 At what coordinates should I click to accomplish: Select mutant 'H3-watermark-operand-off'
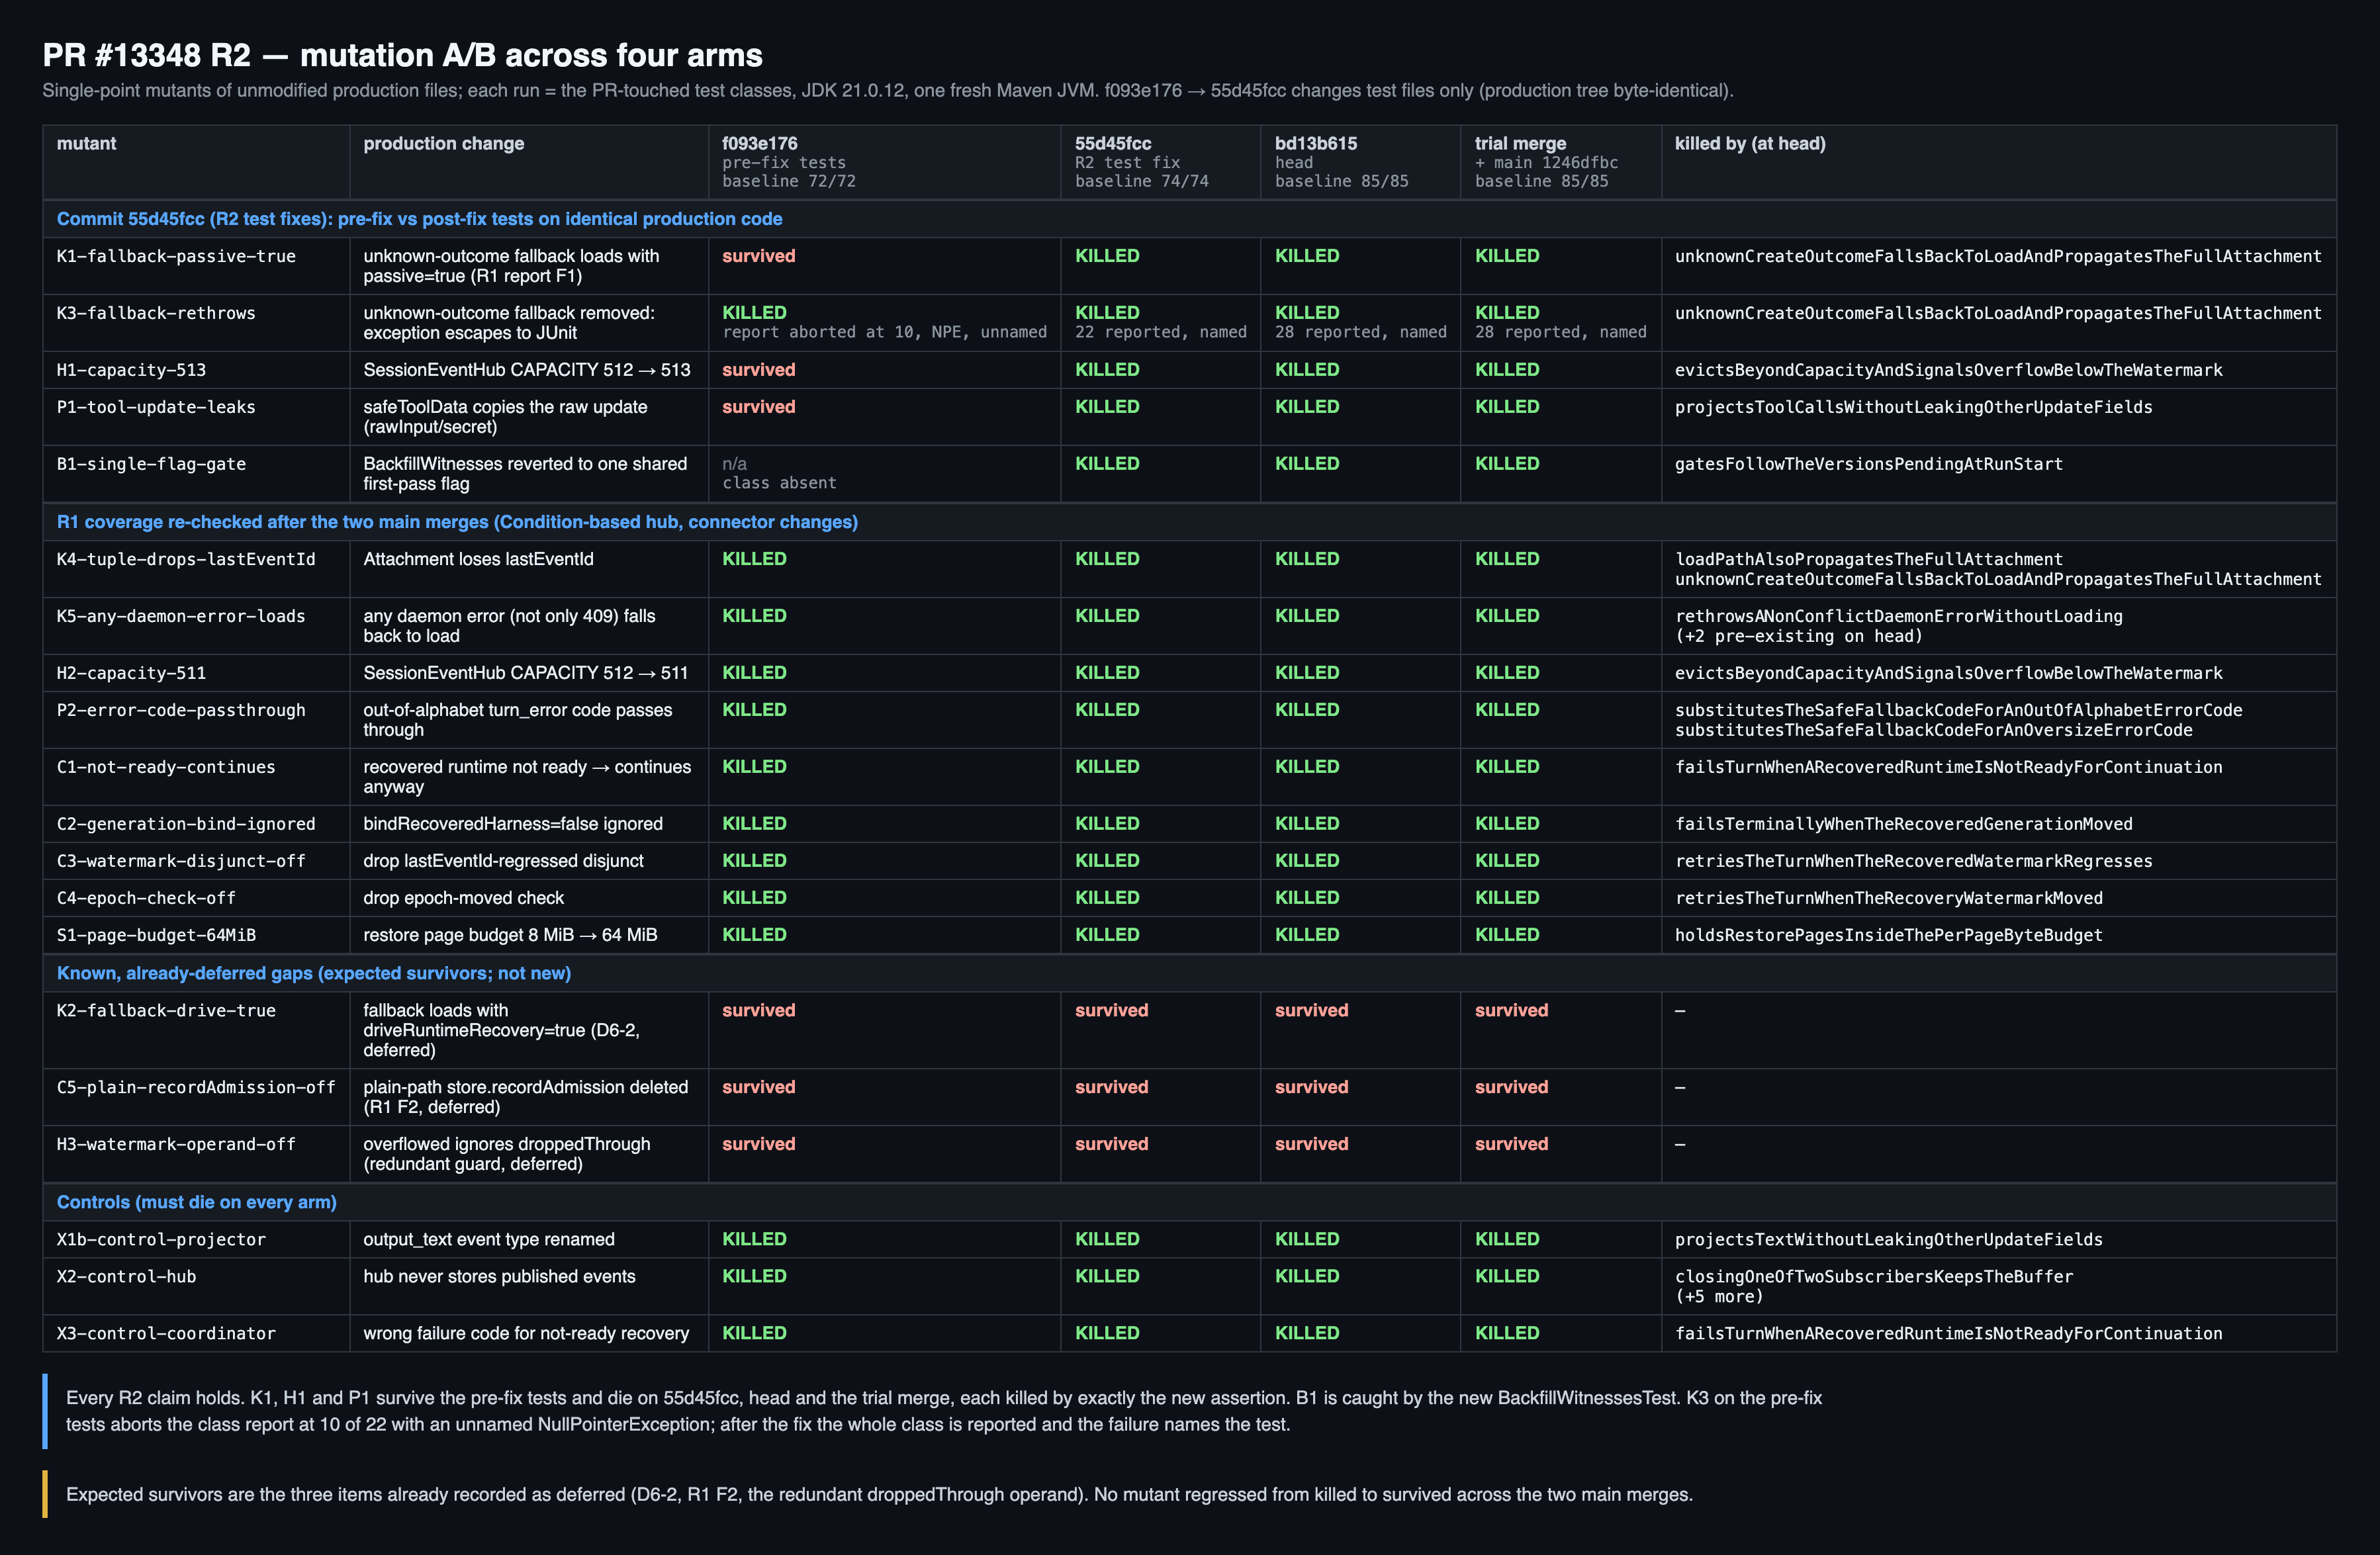tap(176, 1144)
